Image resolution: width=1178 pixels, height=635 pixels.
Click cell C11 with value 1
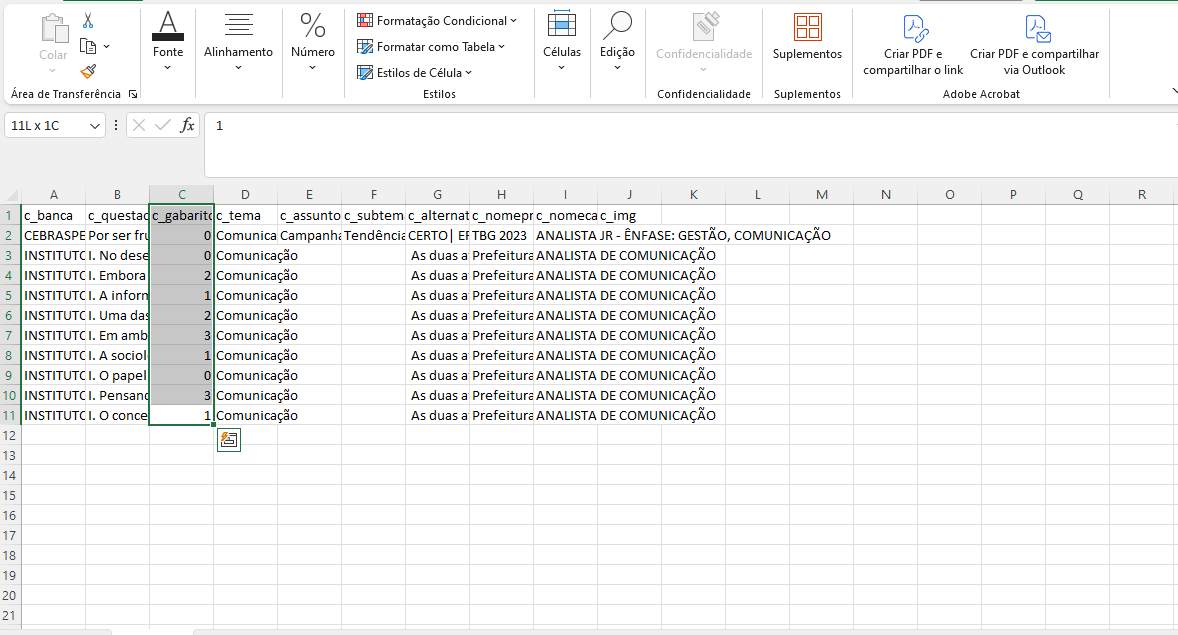[x=182, y=416]
